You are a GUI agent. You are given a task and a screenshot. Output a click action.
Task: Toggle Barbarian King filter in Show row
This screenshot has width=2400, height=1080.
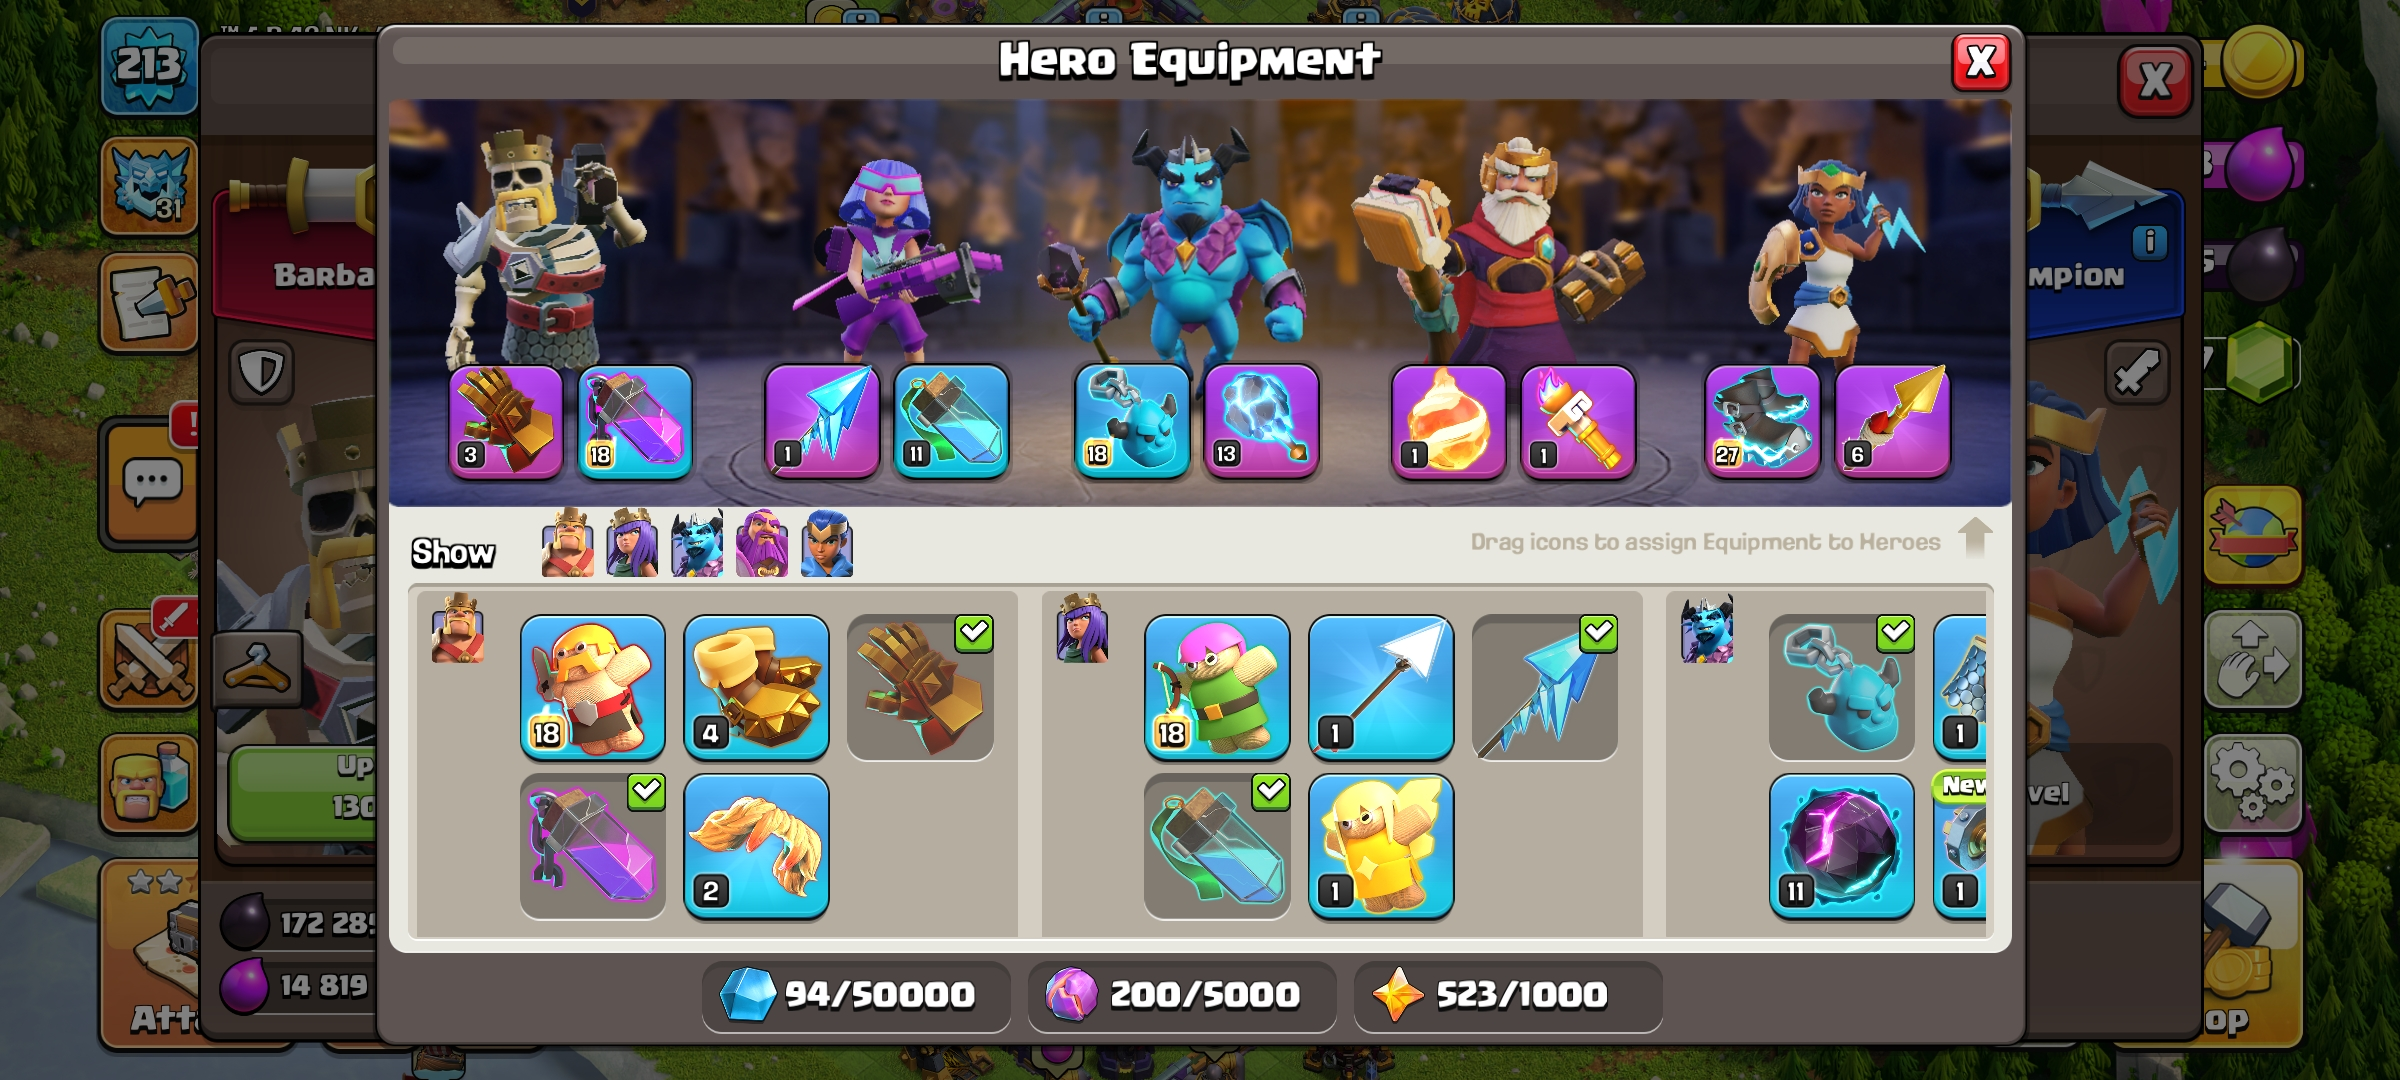click(x=567, y=543)
